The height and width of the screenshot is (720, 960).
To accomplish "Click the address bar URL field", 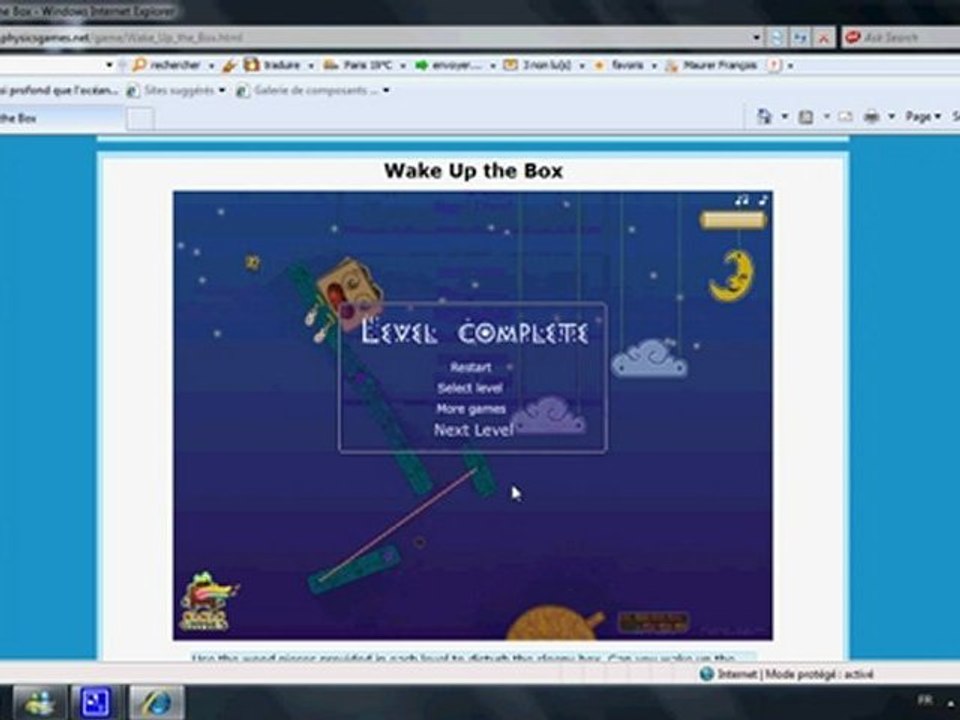I will [x=373, y=38].
